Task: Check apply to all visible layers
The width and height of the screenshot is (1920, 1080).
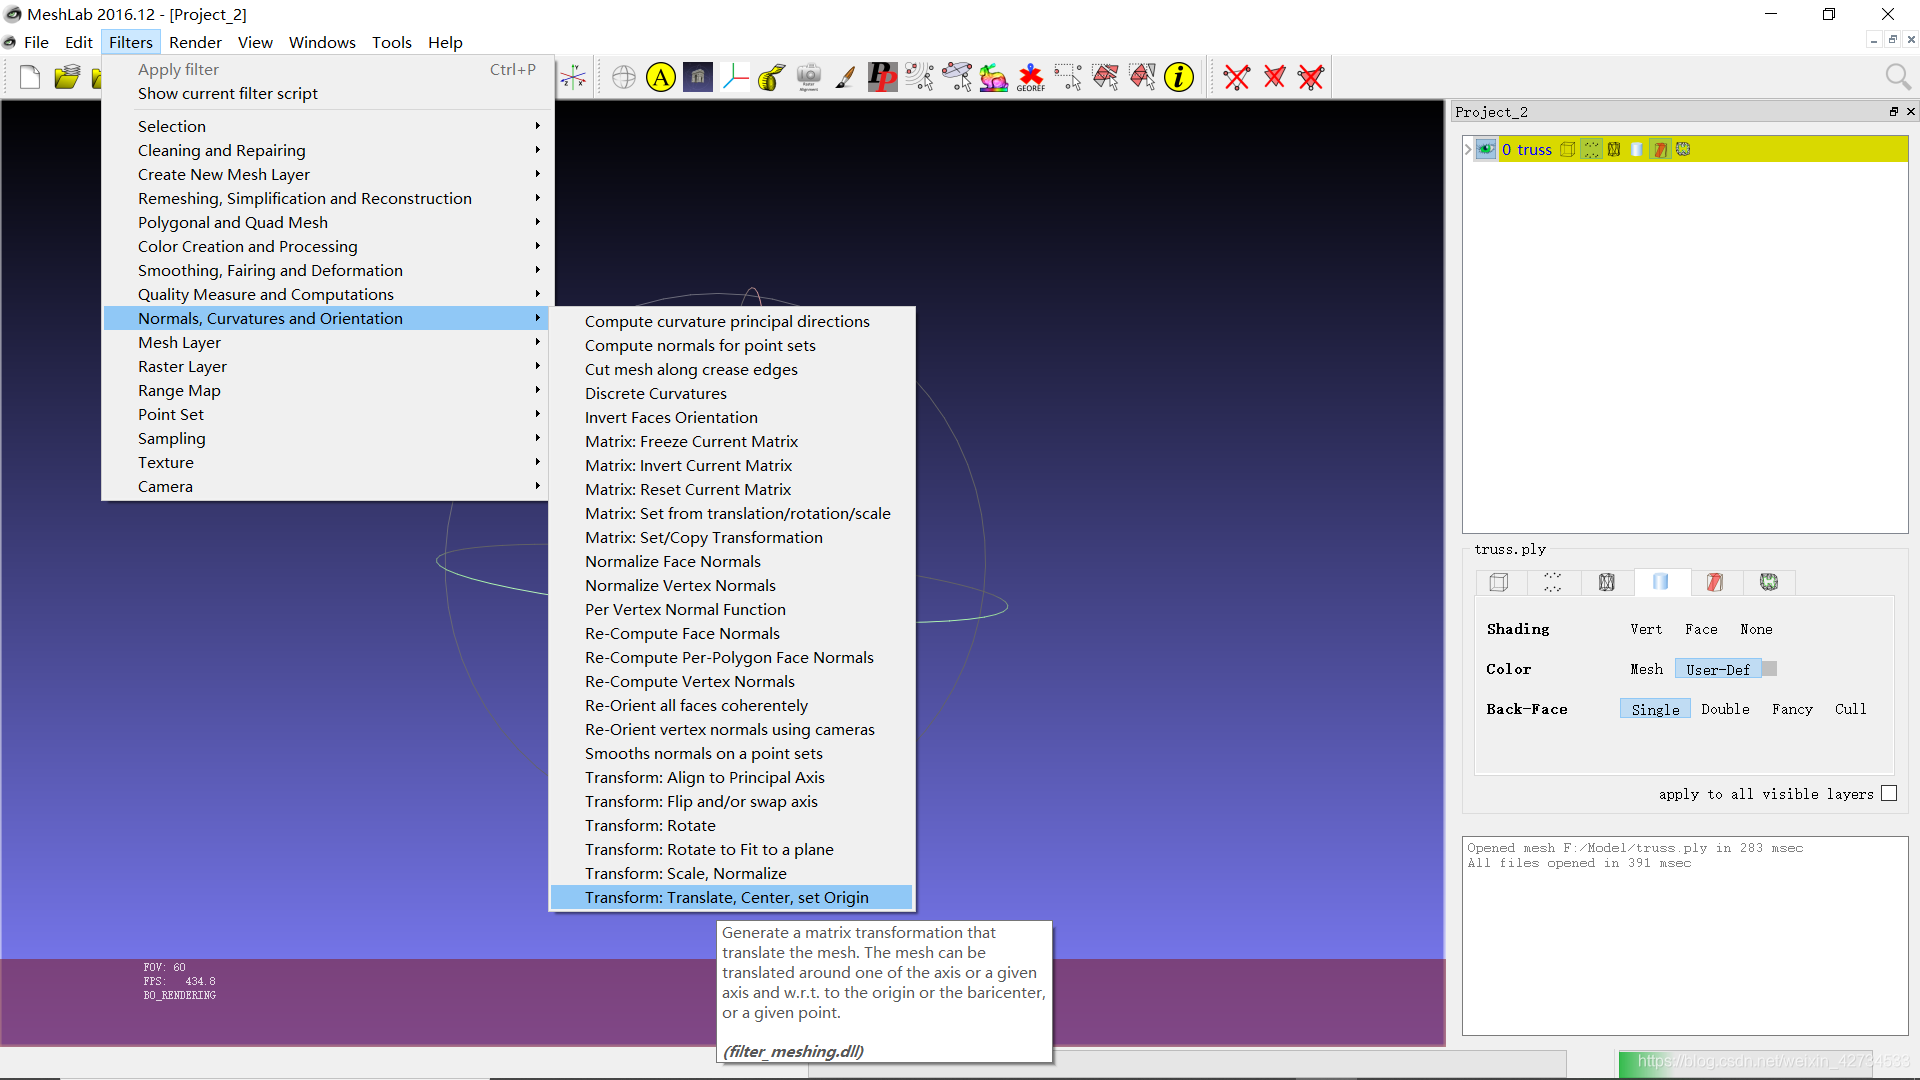Action: tap(1888, 793)
